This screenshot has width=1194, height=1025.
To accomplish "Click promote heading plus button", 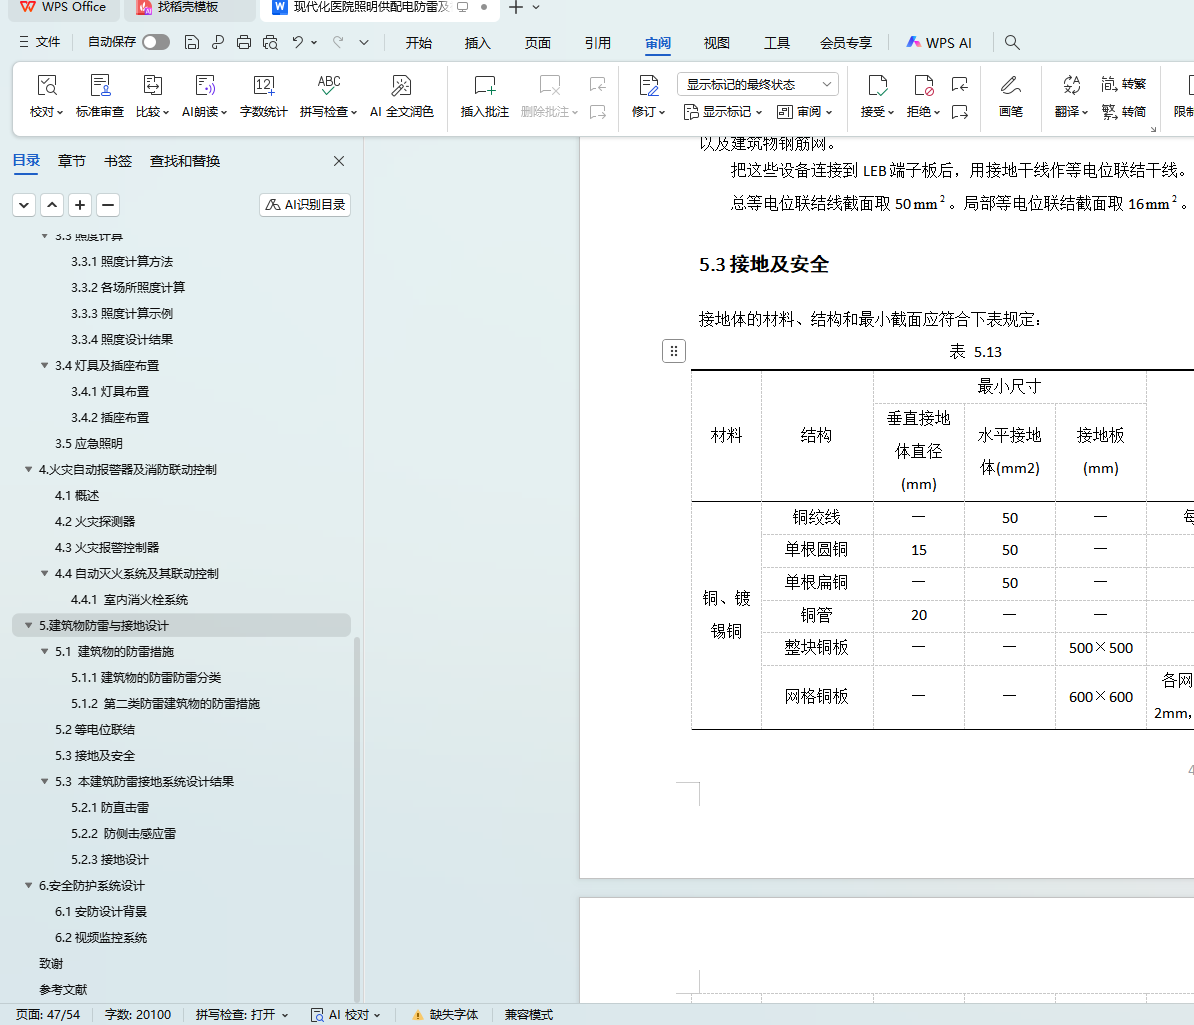I will [80, 205].
